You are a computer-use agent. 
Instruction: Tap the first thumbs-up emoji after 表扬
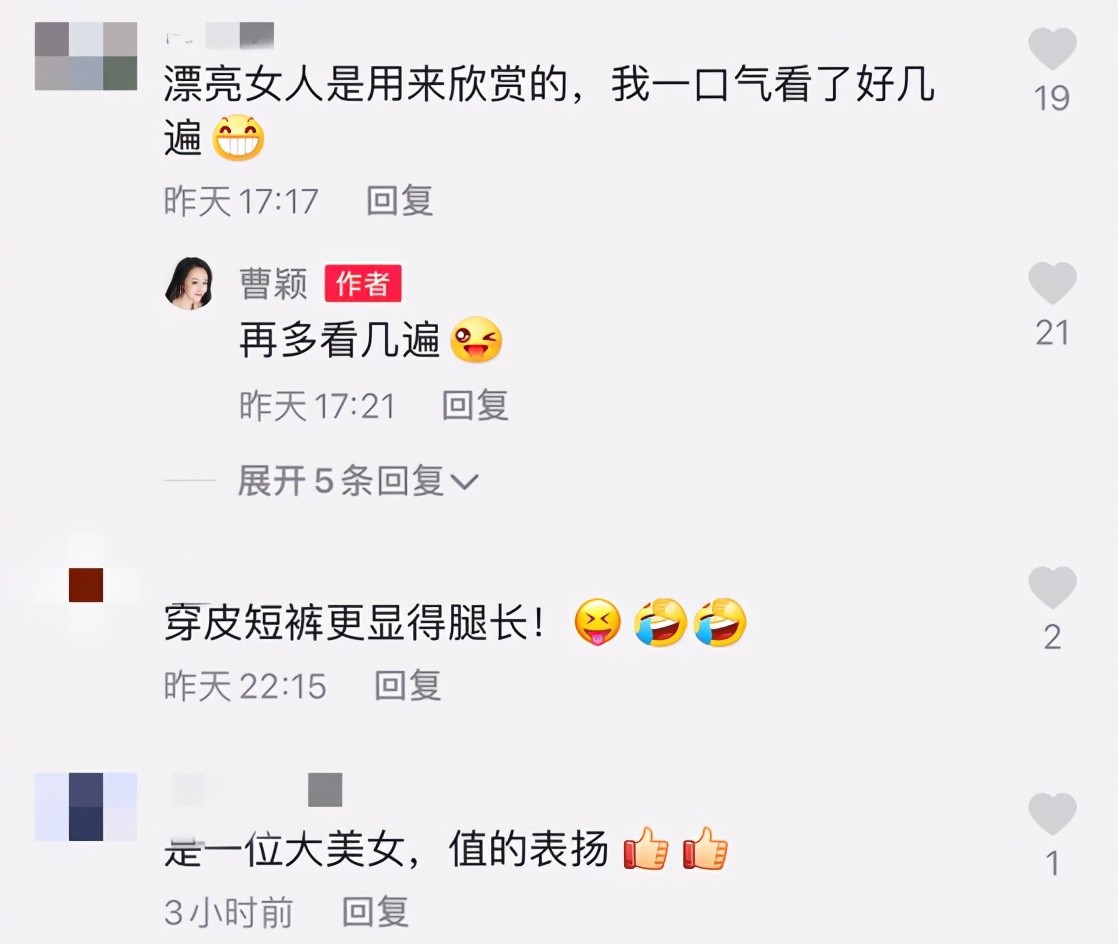(646, 848)
